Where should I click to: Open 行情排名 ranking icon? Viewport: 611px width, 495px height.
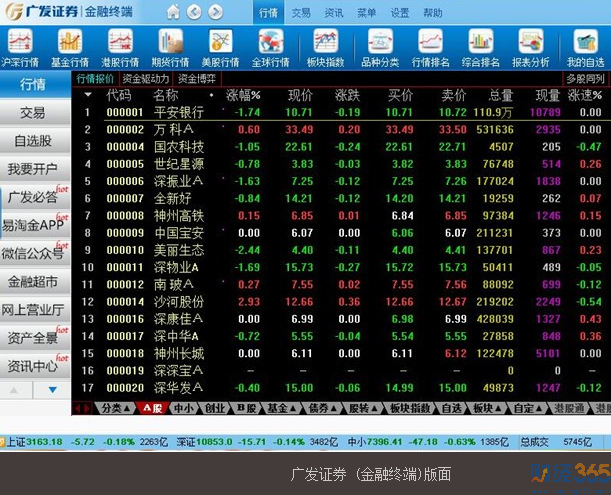tap(430, 48)
